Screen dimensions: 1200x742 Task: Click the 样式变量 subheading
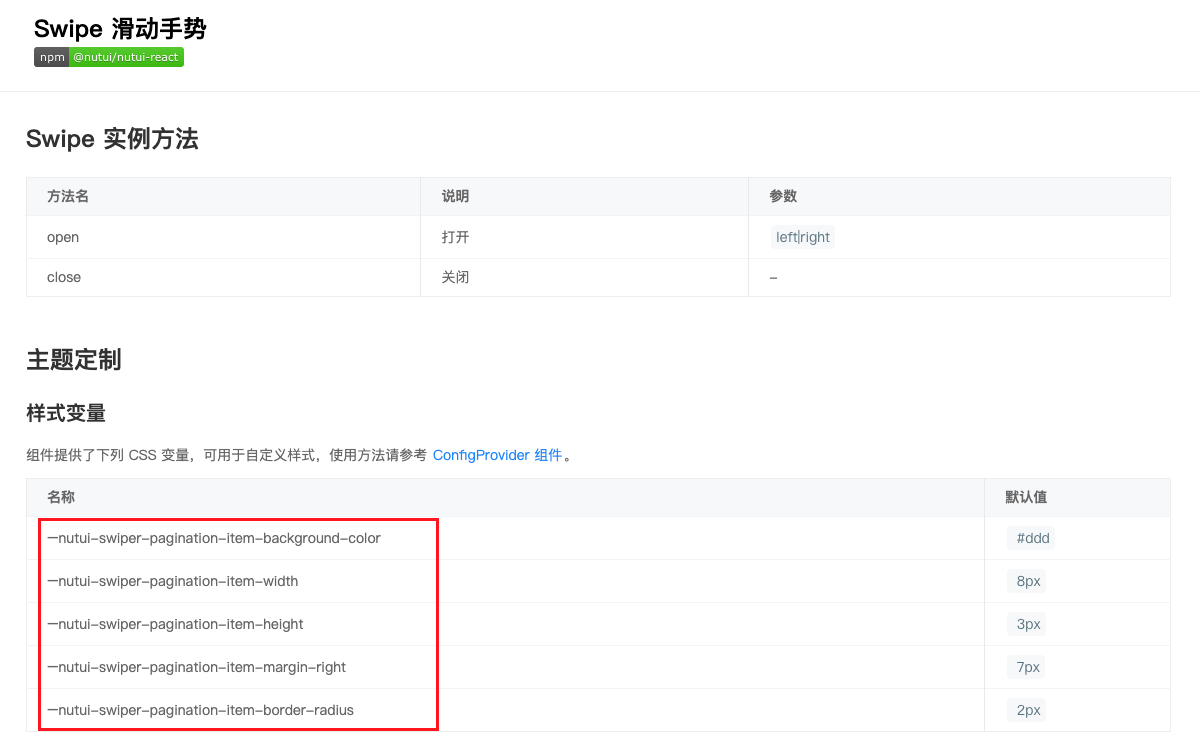[x=65, y=412]
